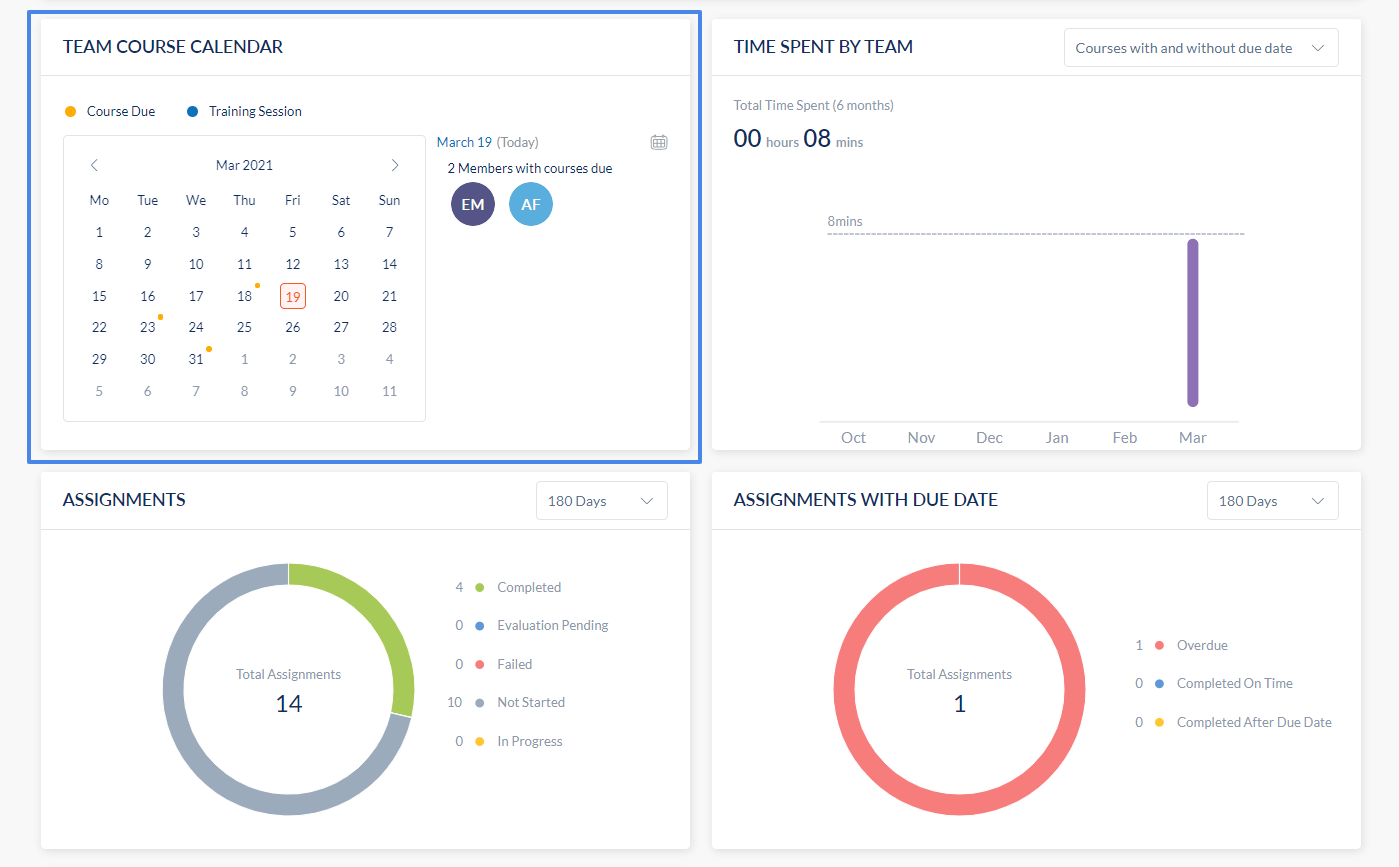Open the Courses with and without due date dropdown
Screen dimensions: 1399x867
[x=1201, y=48]
